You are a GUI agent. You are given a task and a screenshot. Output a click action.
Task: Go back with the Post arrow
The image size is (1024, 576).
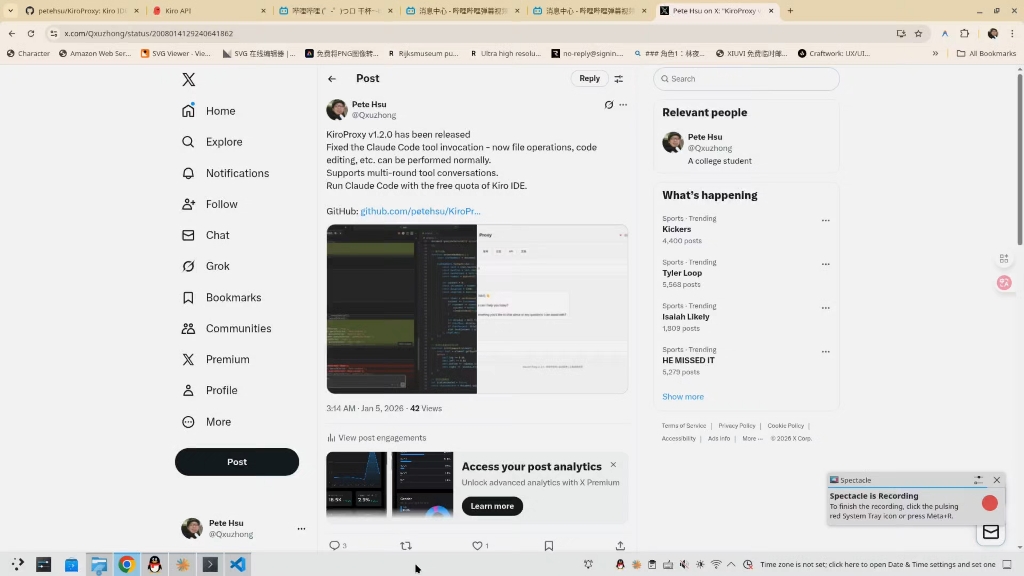(x=332, y=79)
